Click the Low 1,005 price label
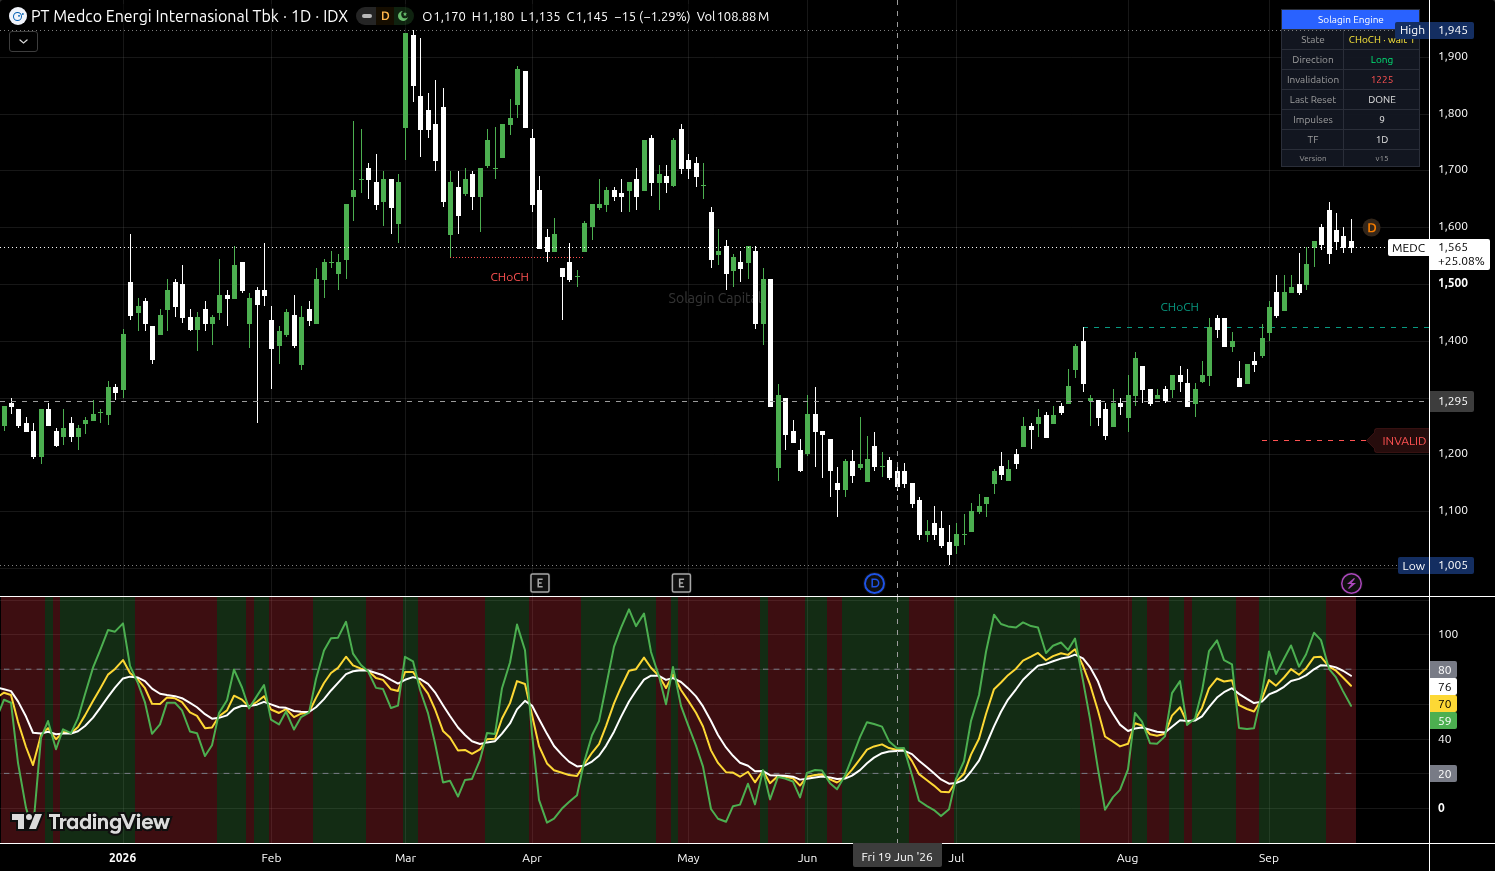1495x871 pixels. point(1435,565)
